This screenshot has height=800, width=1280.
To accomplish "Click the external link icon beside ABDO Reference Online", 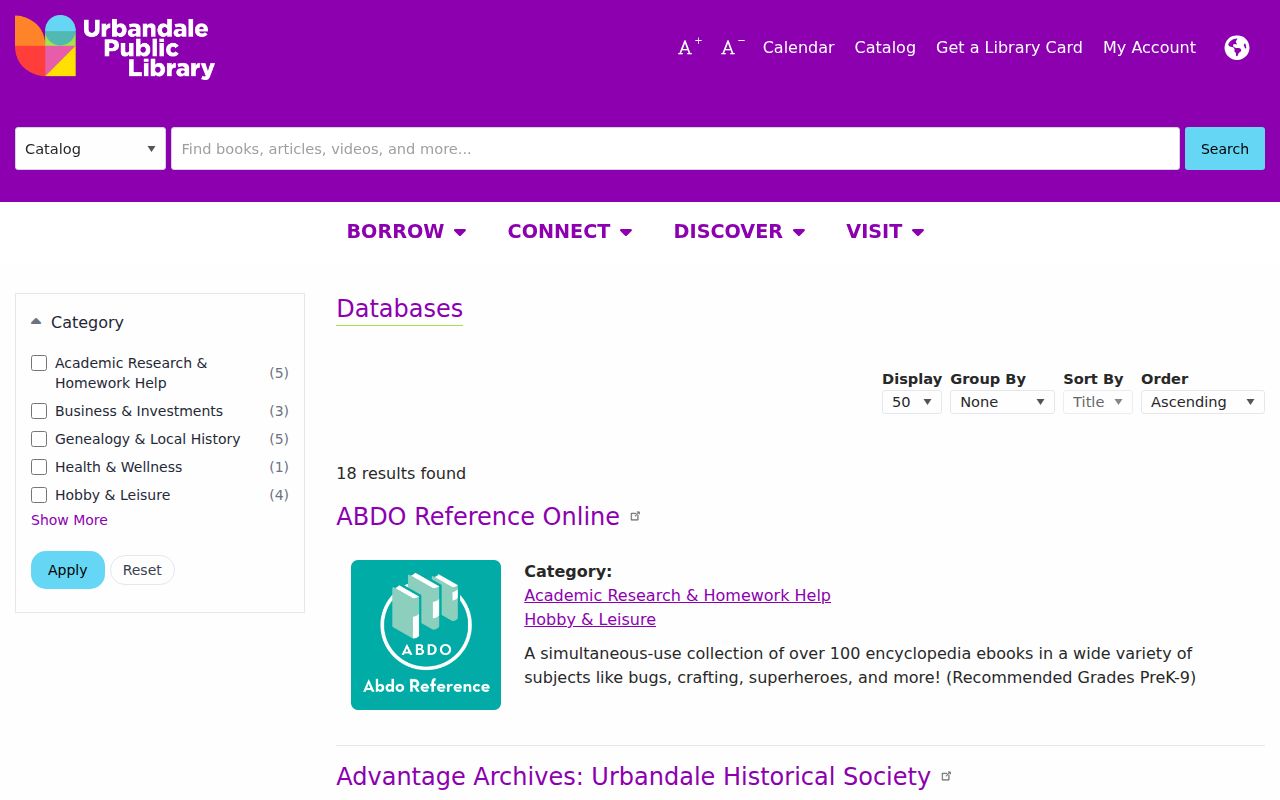I will click(x=635, y=516).
